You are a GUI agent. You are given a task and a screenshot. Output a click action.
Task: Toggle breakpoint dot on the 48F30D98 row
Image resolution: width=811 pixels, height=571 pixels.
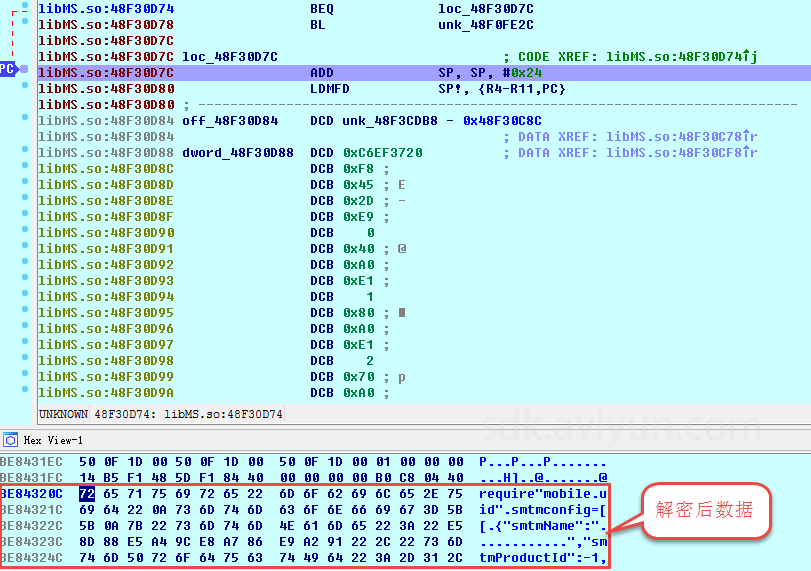pos(25,358)
